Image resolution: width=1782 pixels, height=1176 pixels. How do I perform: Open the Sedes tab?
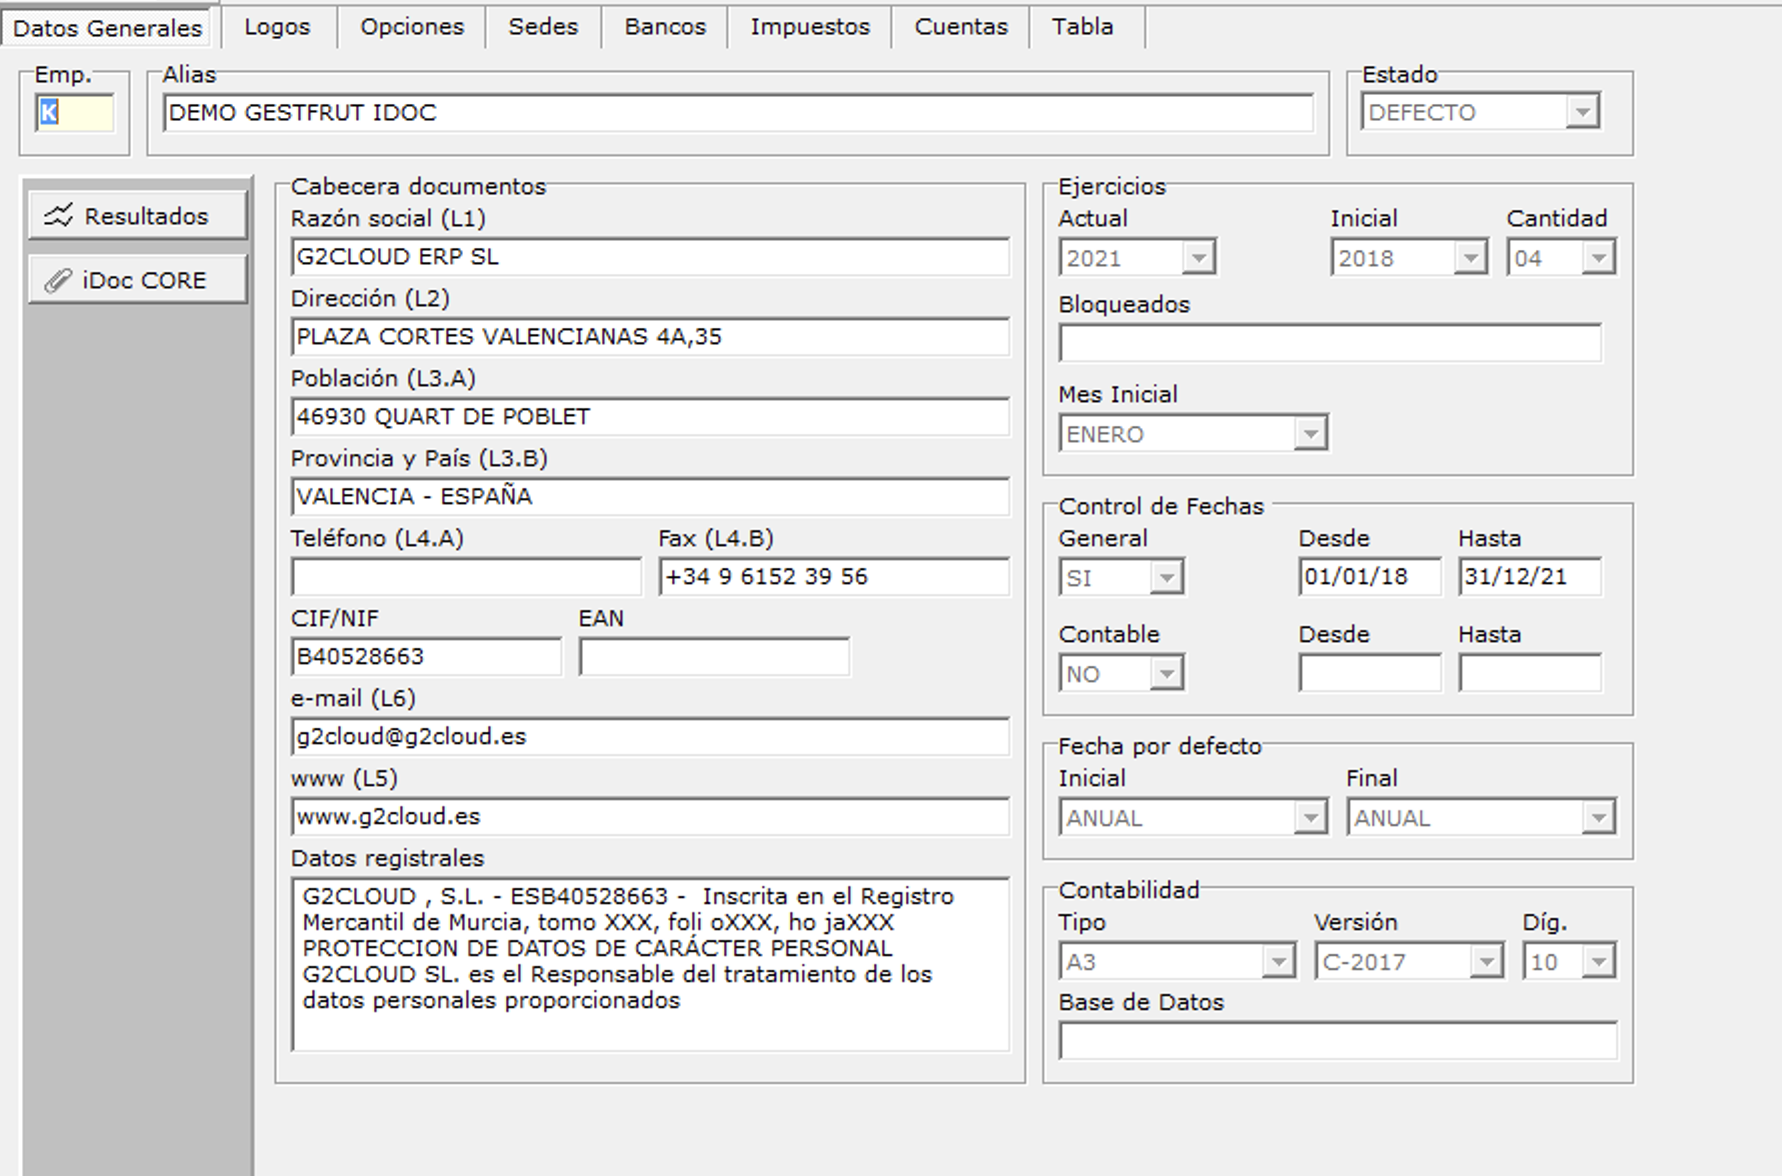tap(543, 27)
